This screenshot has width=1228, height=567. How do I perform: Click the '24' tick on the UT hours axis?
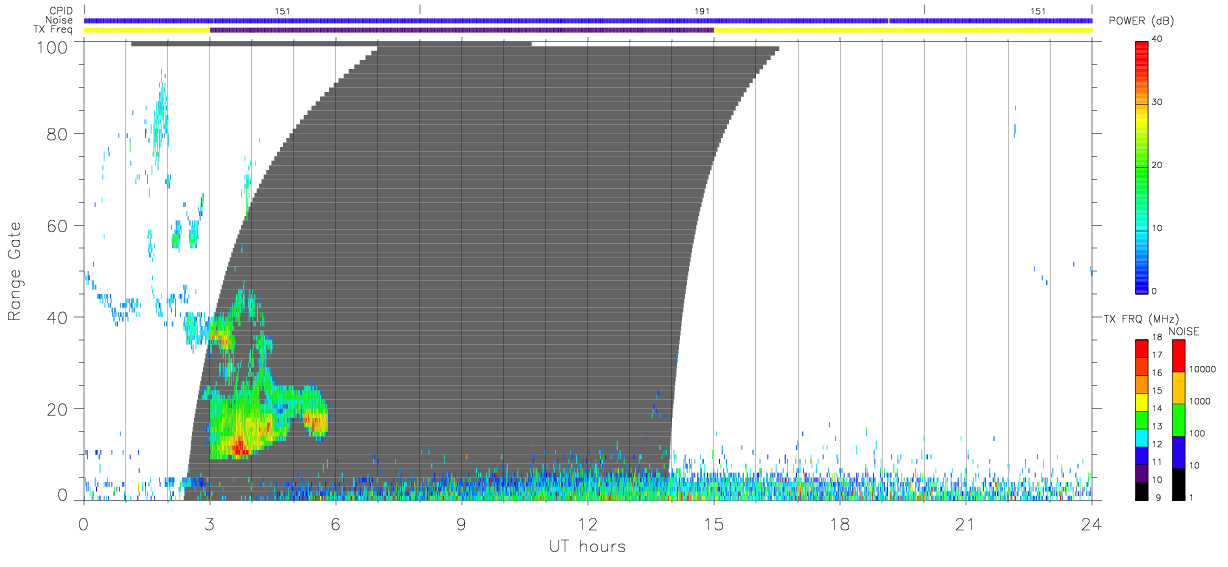coord(1091,524)
